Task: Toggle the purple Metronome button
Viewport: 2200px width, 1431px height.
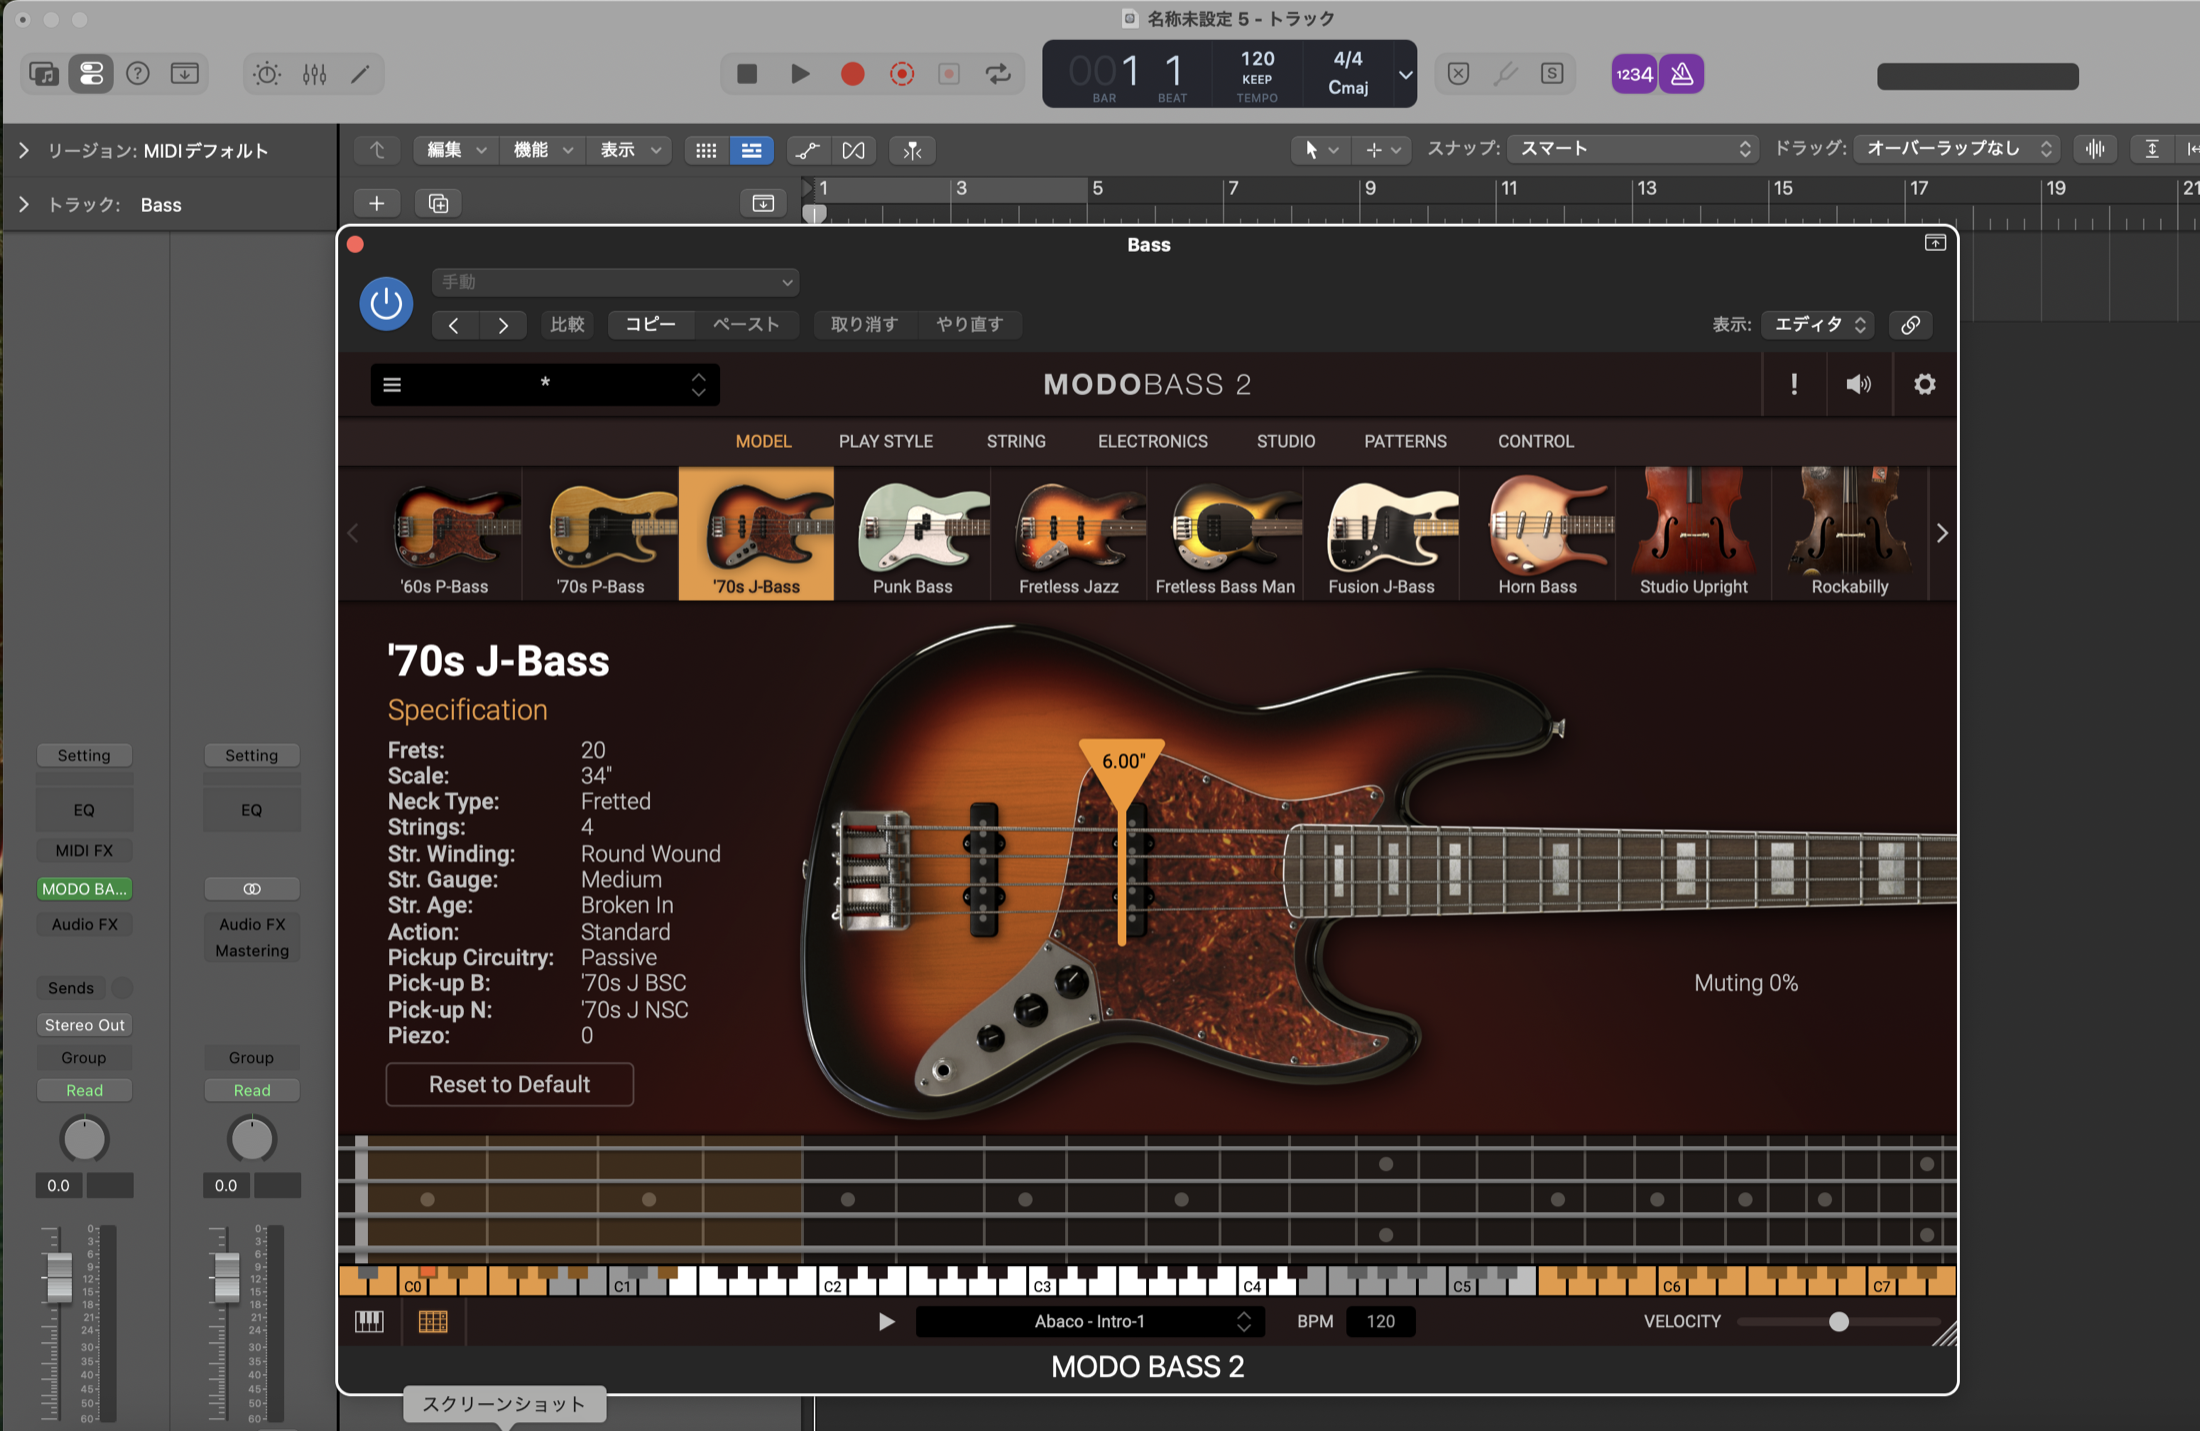Action: tap(1682, 74)
